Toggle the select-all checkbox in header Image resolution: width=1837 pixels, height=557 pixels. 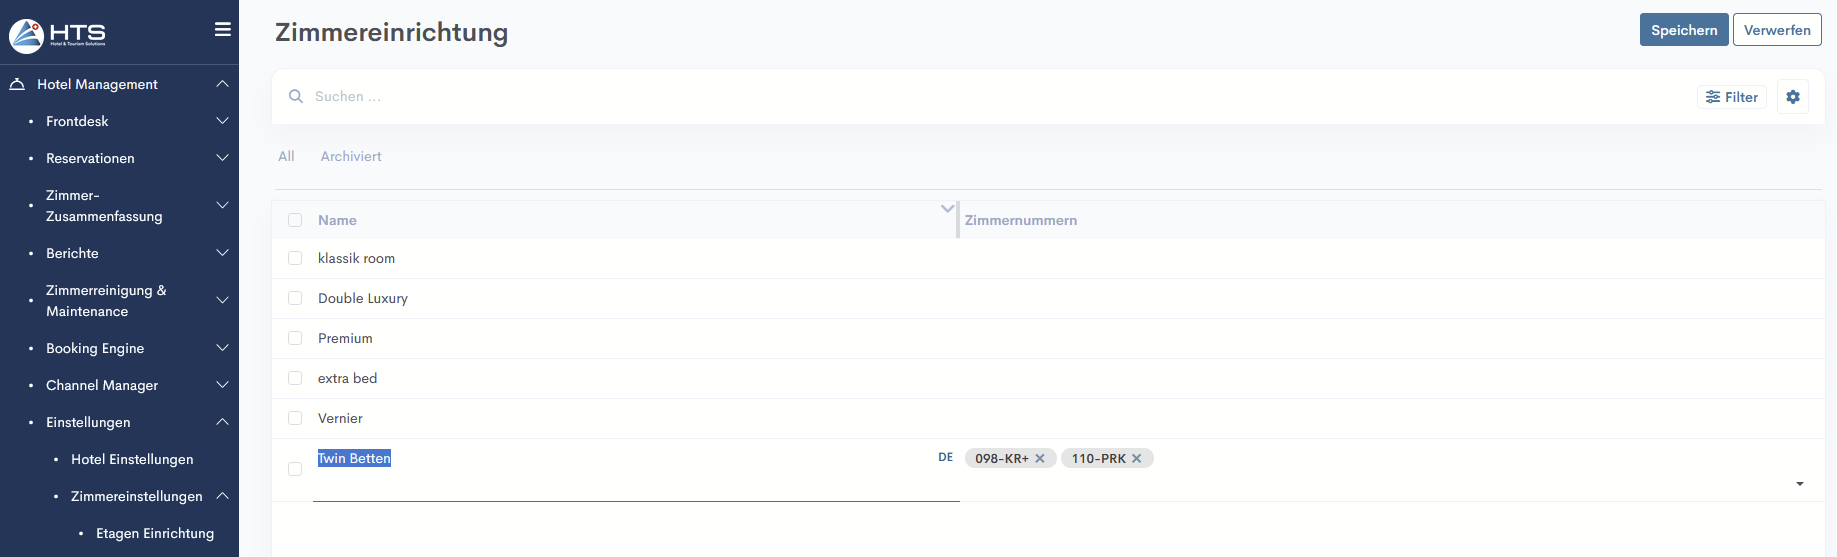[x=295, y=220]
